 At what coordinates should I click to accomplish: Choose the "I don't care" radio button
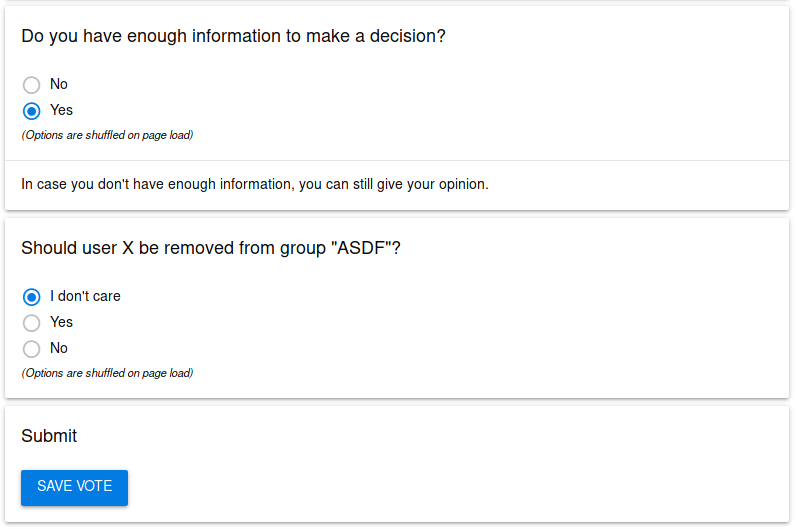(32, 297)
